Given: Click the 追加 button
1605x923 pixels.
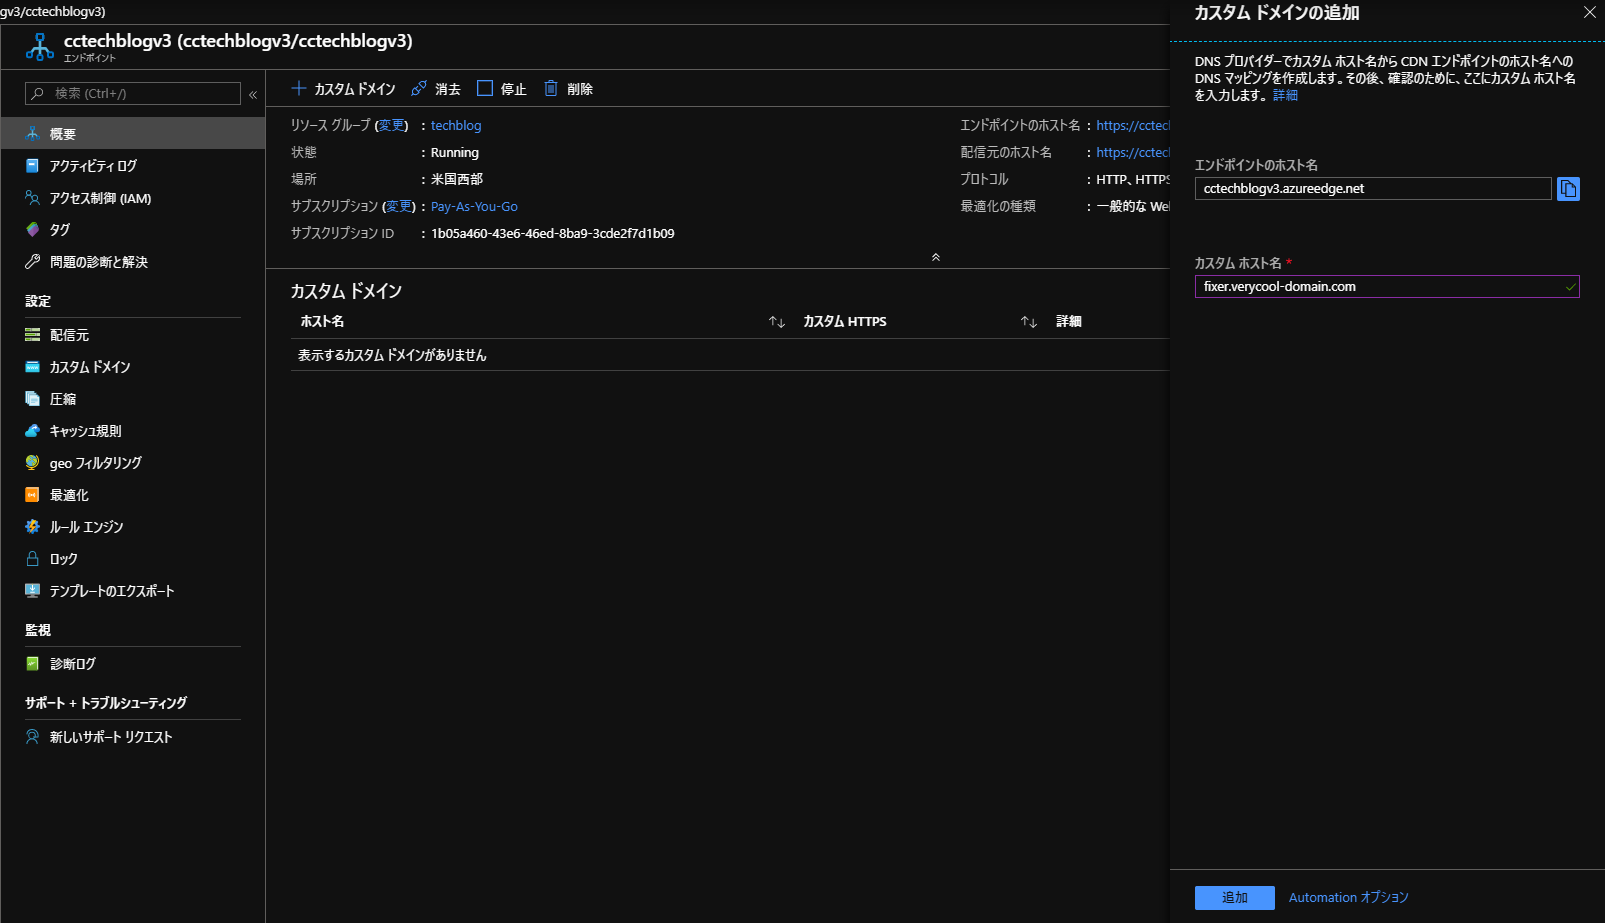Looking at the screenshot, I should coord(1234,898).
